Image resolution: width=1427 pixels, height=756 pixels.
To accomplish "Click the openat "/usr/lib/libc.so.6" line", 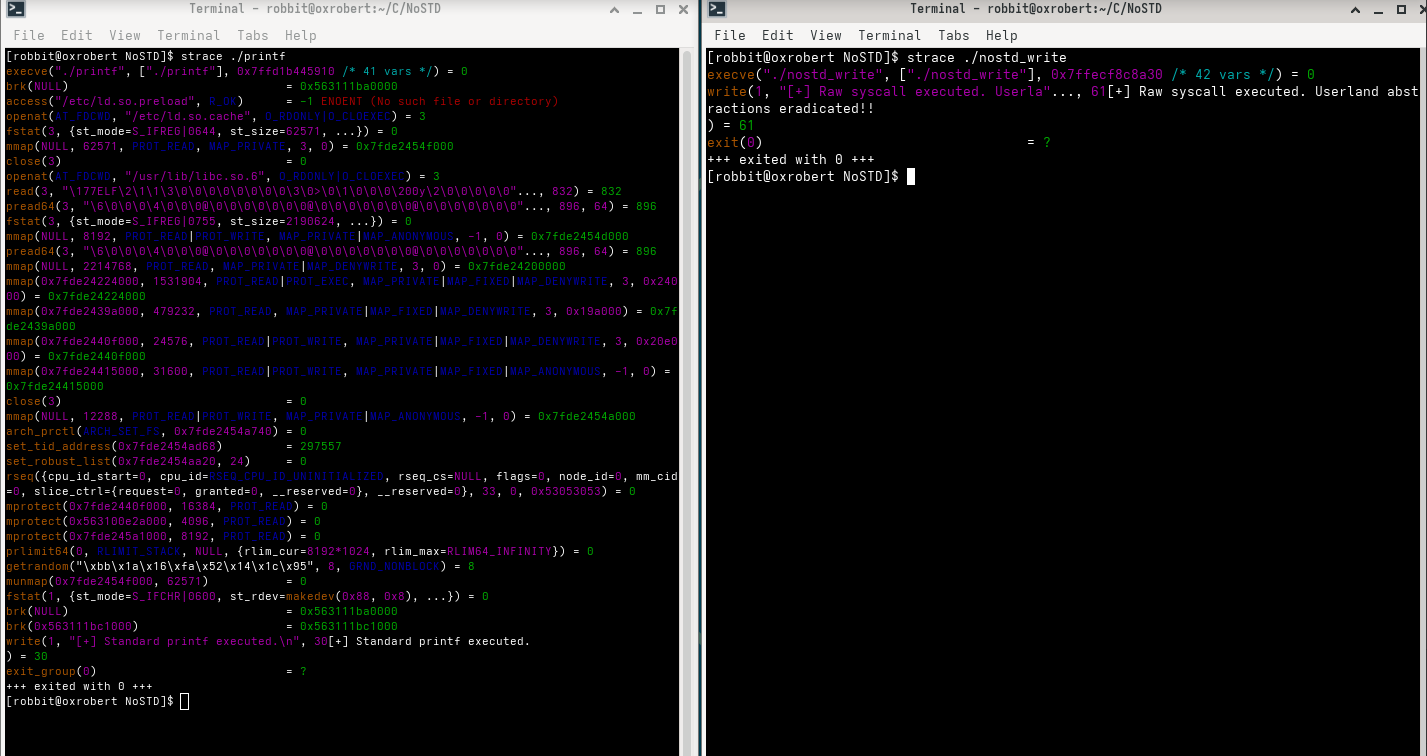I will 223,176.
